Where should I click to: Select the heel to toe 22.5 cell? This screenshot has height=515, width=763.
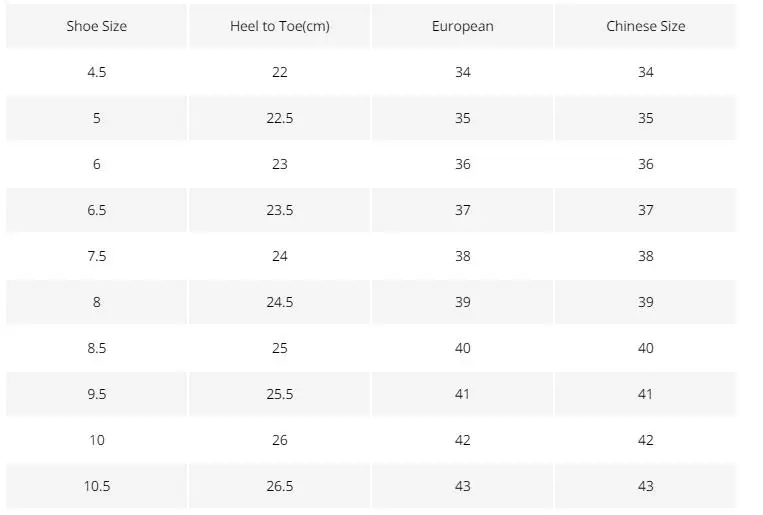279,118
